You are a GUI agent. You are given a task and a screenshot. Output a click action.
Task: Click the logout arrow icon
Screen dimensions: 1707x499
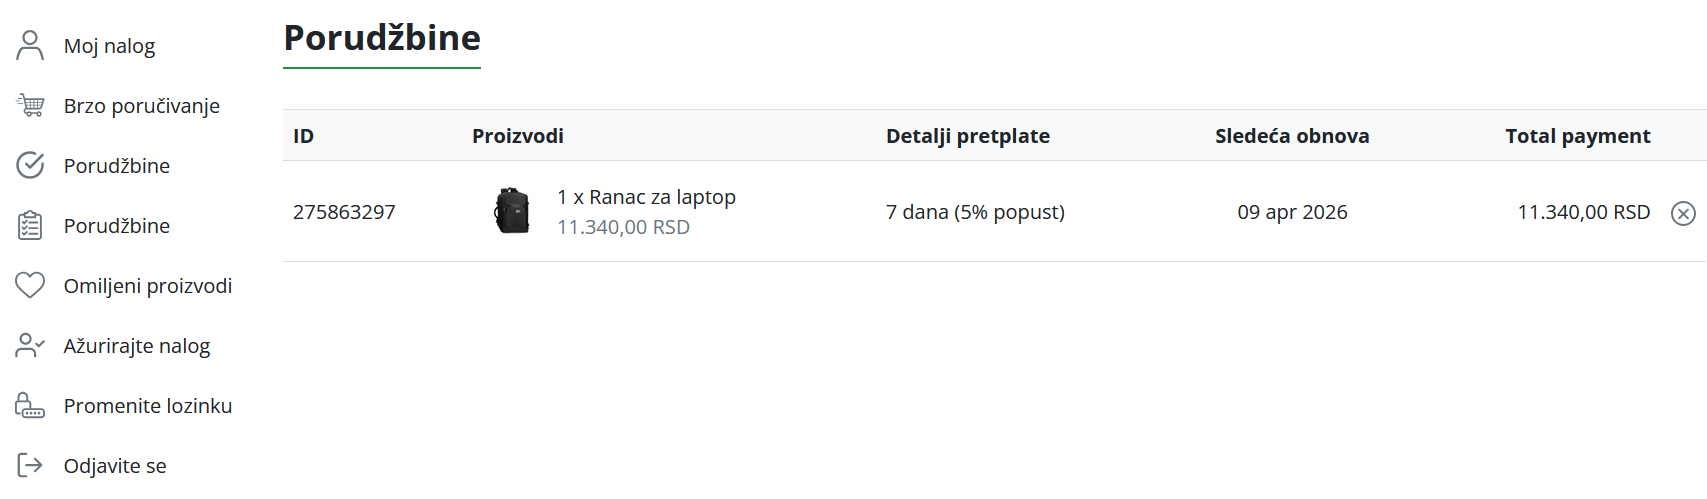coord(30,465)
